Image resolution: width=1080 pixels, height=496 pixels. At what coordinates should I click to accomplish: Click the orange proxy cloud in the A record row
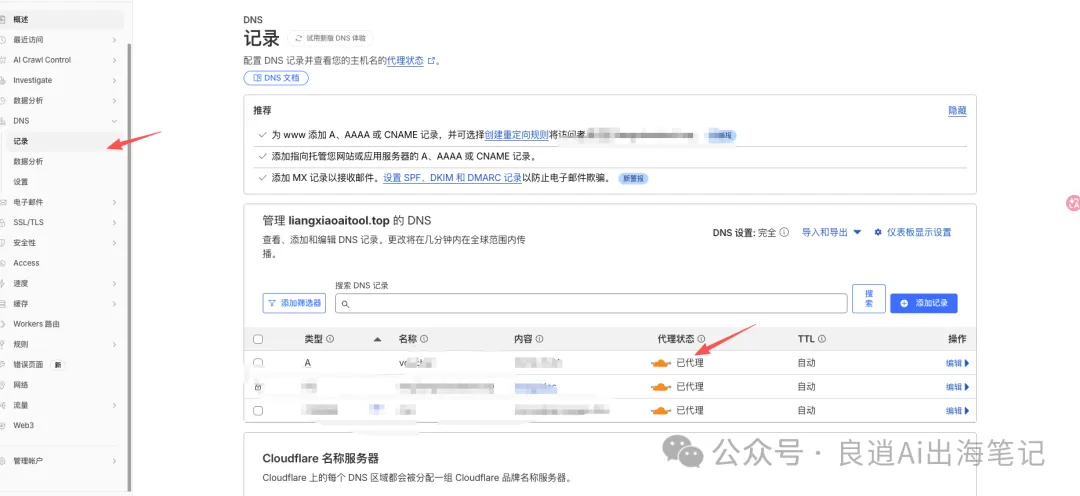(x=661, y=363)
